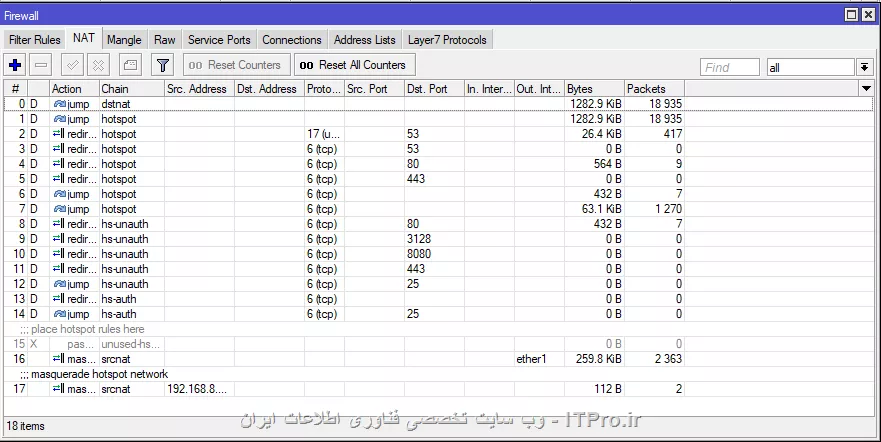Viewport: 881px width, 442px height.
Task: Click jump action icon in row 14
Action: click(59, 314)
